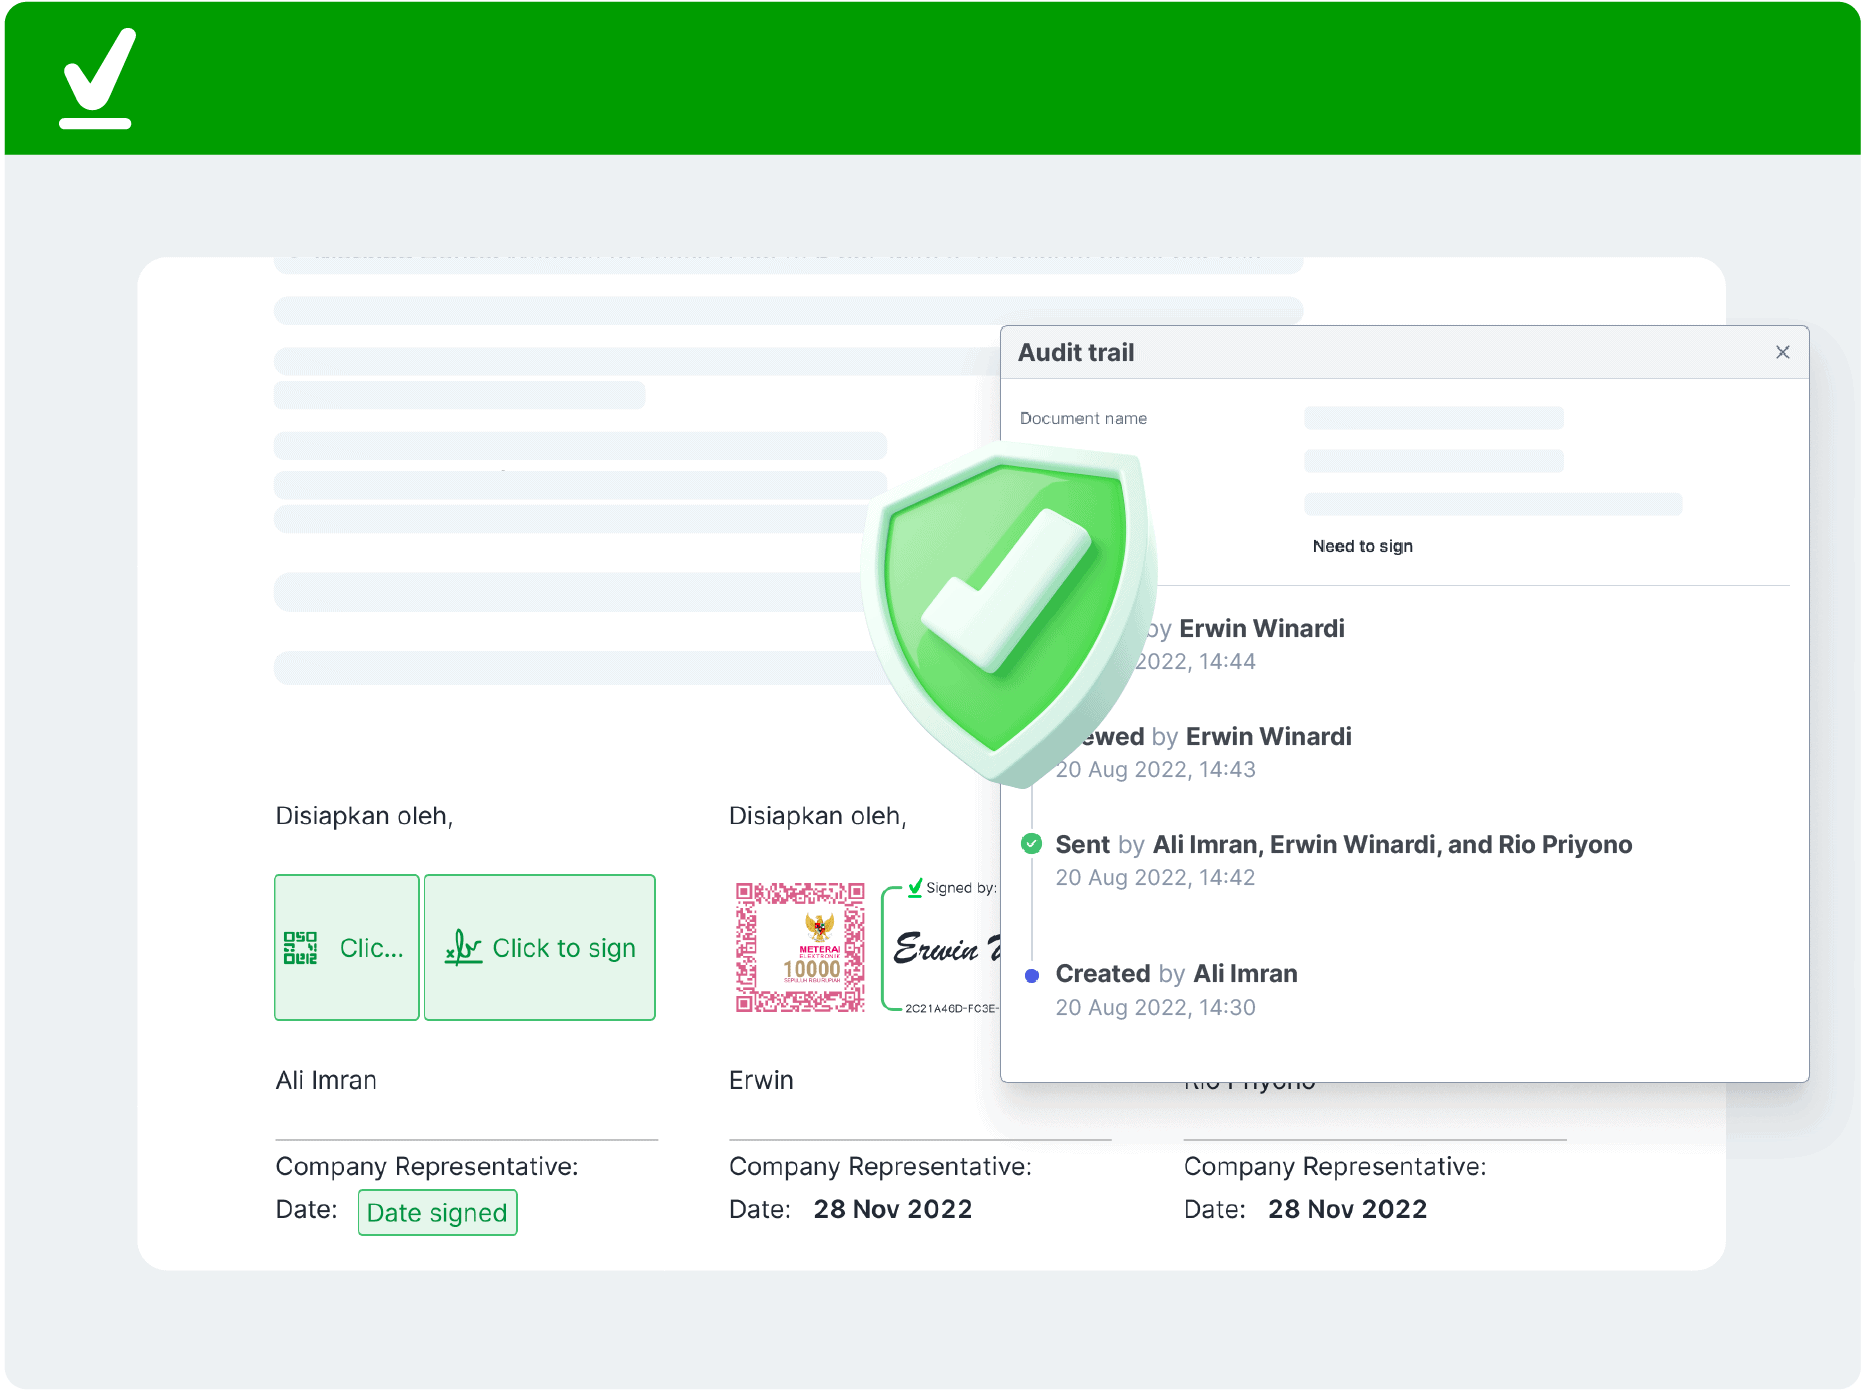Click the white checkmark logo in header
This screenshot has height=1392, width=1863.
pyautogui.click(x=97, y=78)
